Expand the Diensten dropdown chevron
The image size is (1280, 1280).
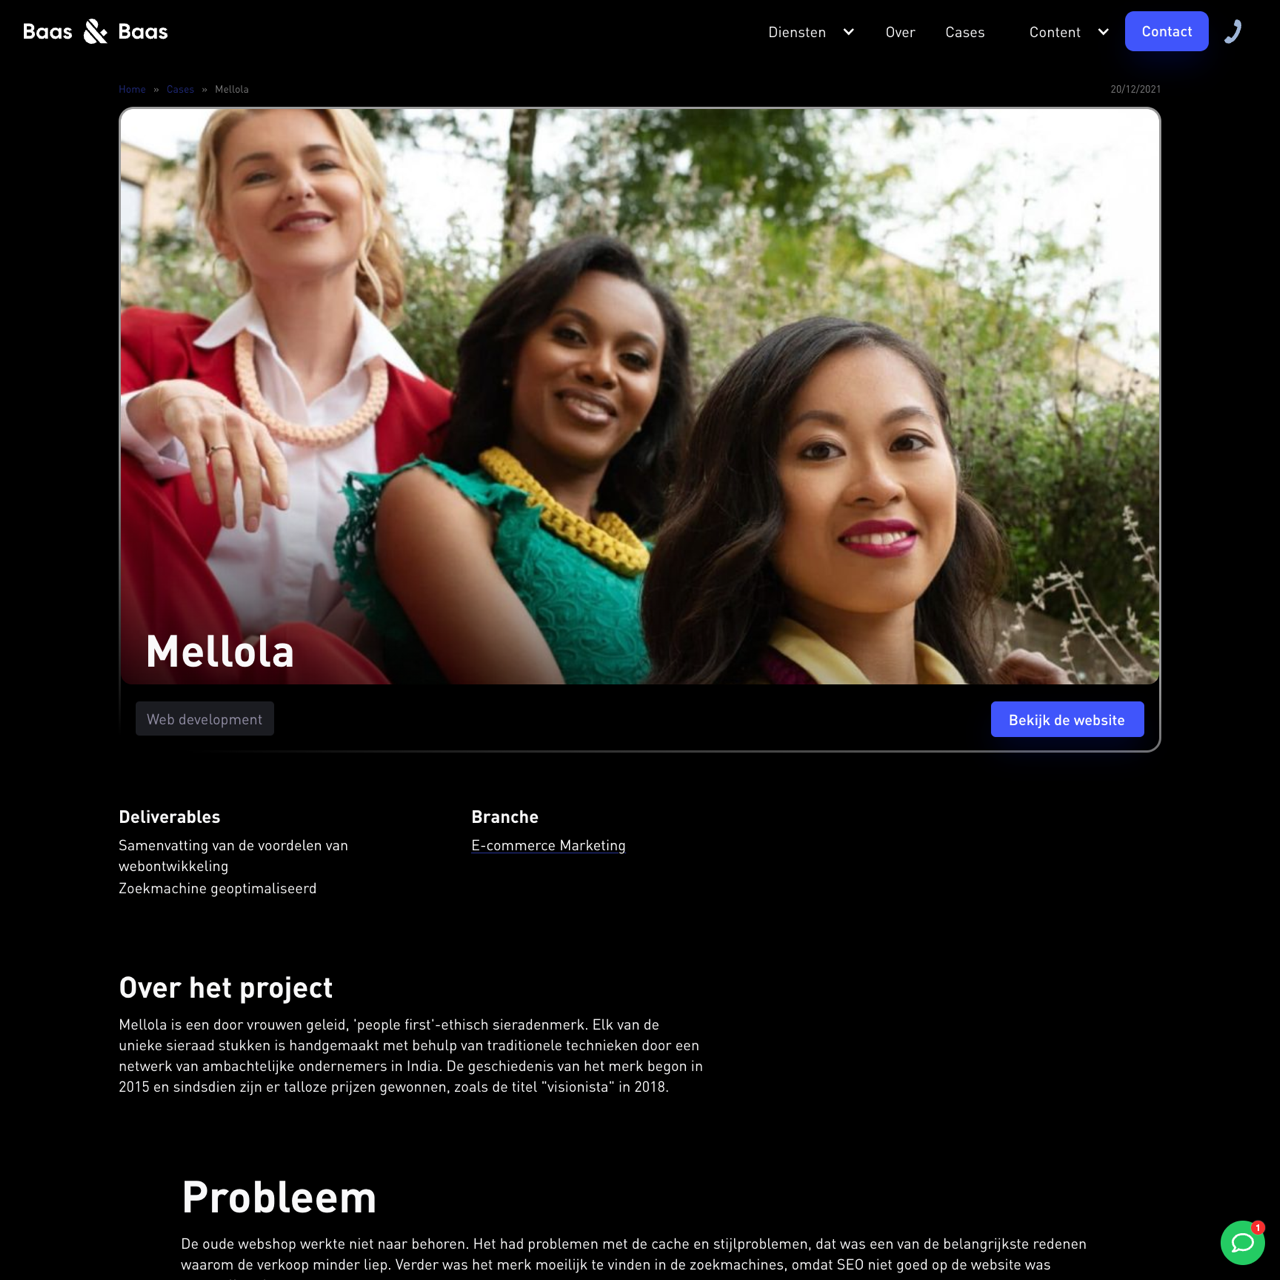point(848,32)
